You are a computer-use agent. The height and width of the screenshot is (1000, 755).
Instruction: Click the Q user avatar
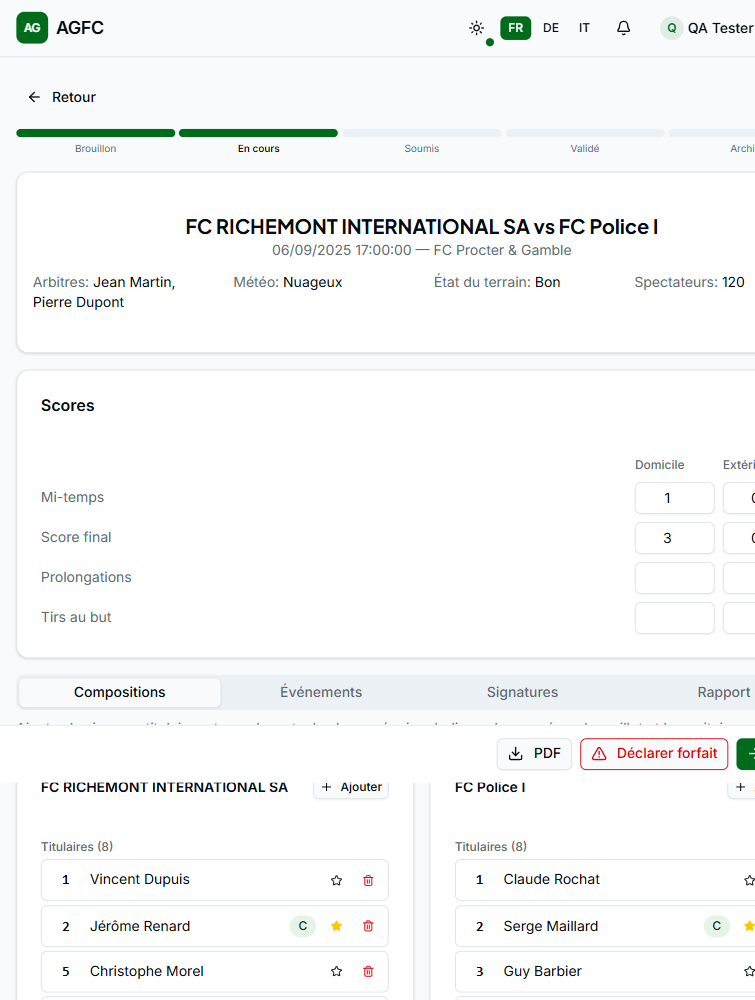tap(671, 28)
